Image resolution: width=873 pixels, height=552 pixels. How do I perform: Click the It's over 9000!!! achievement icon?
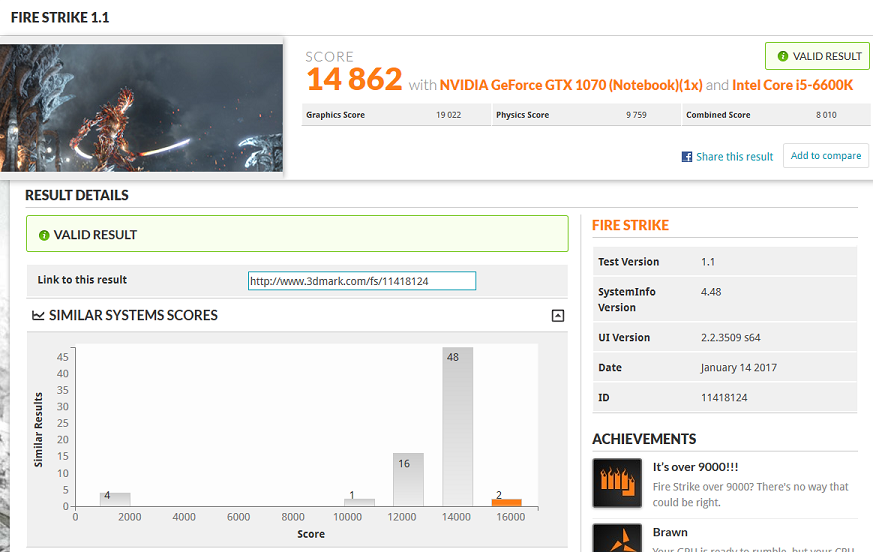[x=617, y=483]
